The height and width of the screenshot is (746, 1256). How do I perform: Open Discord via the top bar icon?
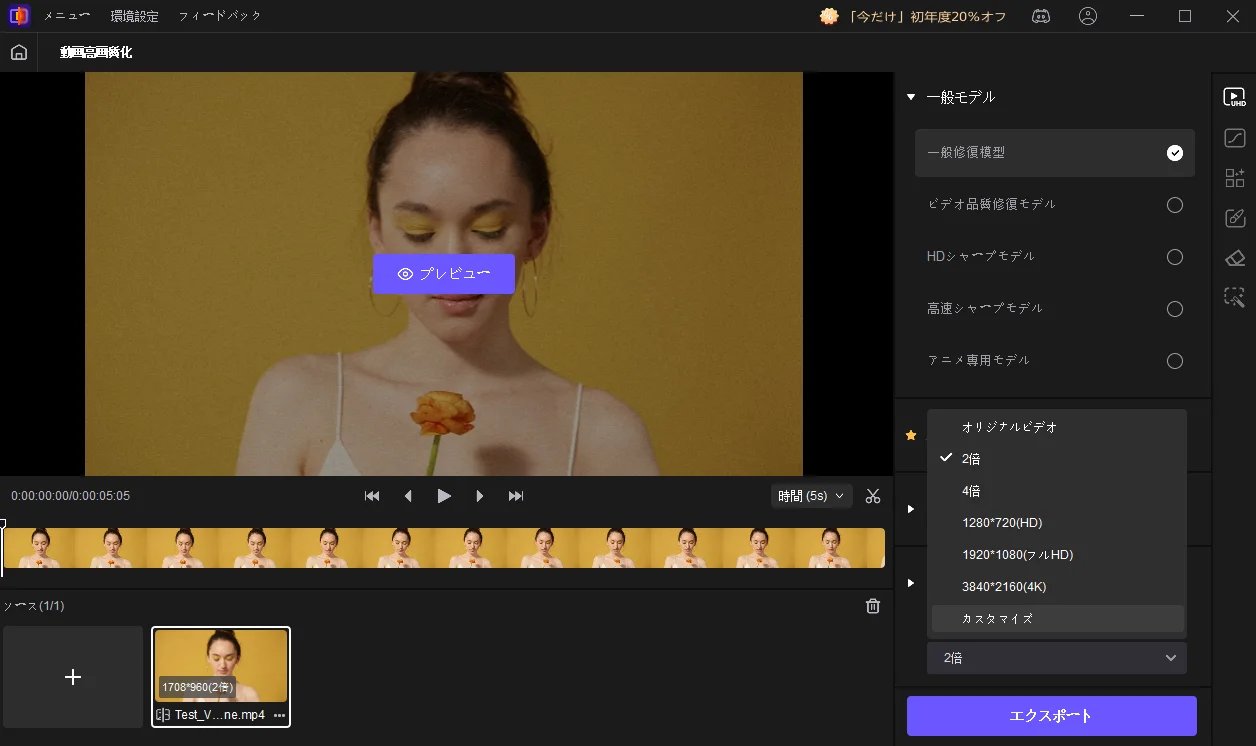tap(1041, 16)
